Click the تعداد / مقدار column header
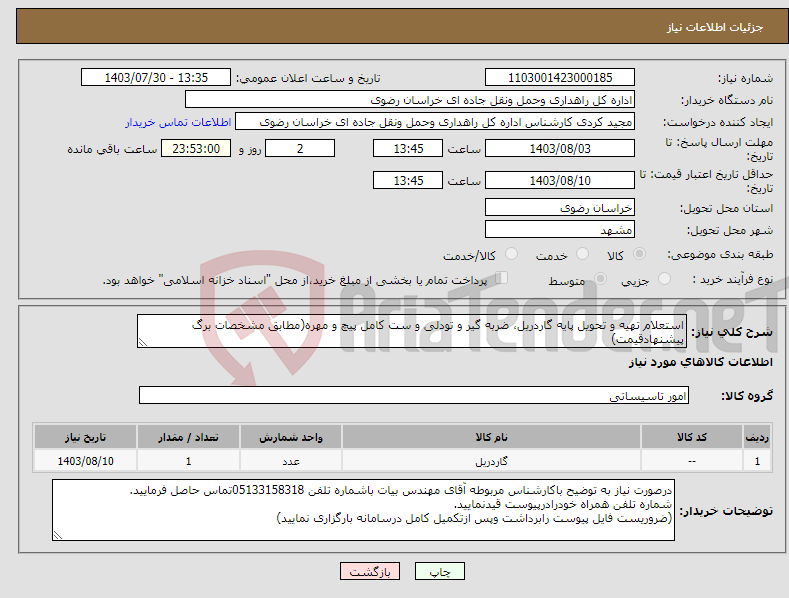 [188, 437]
